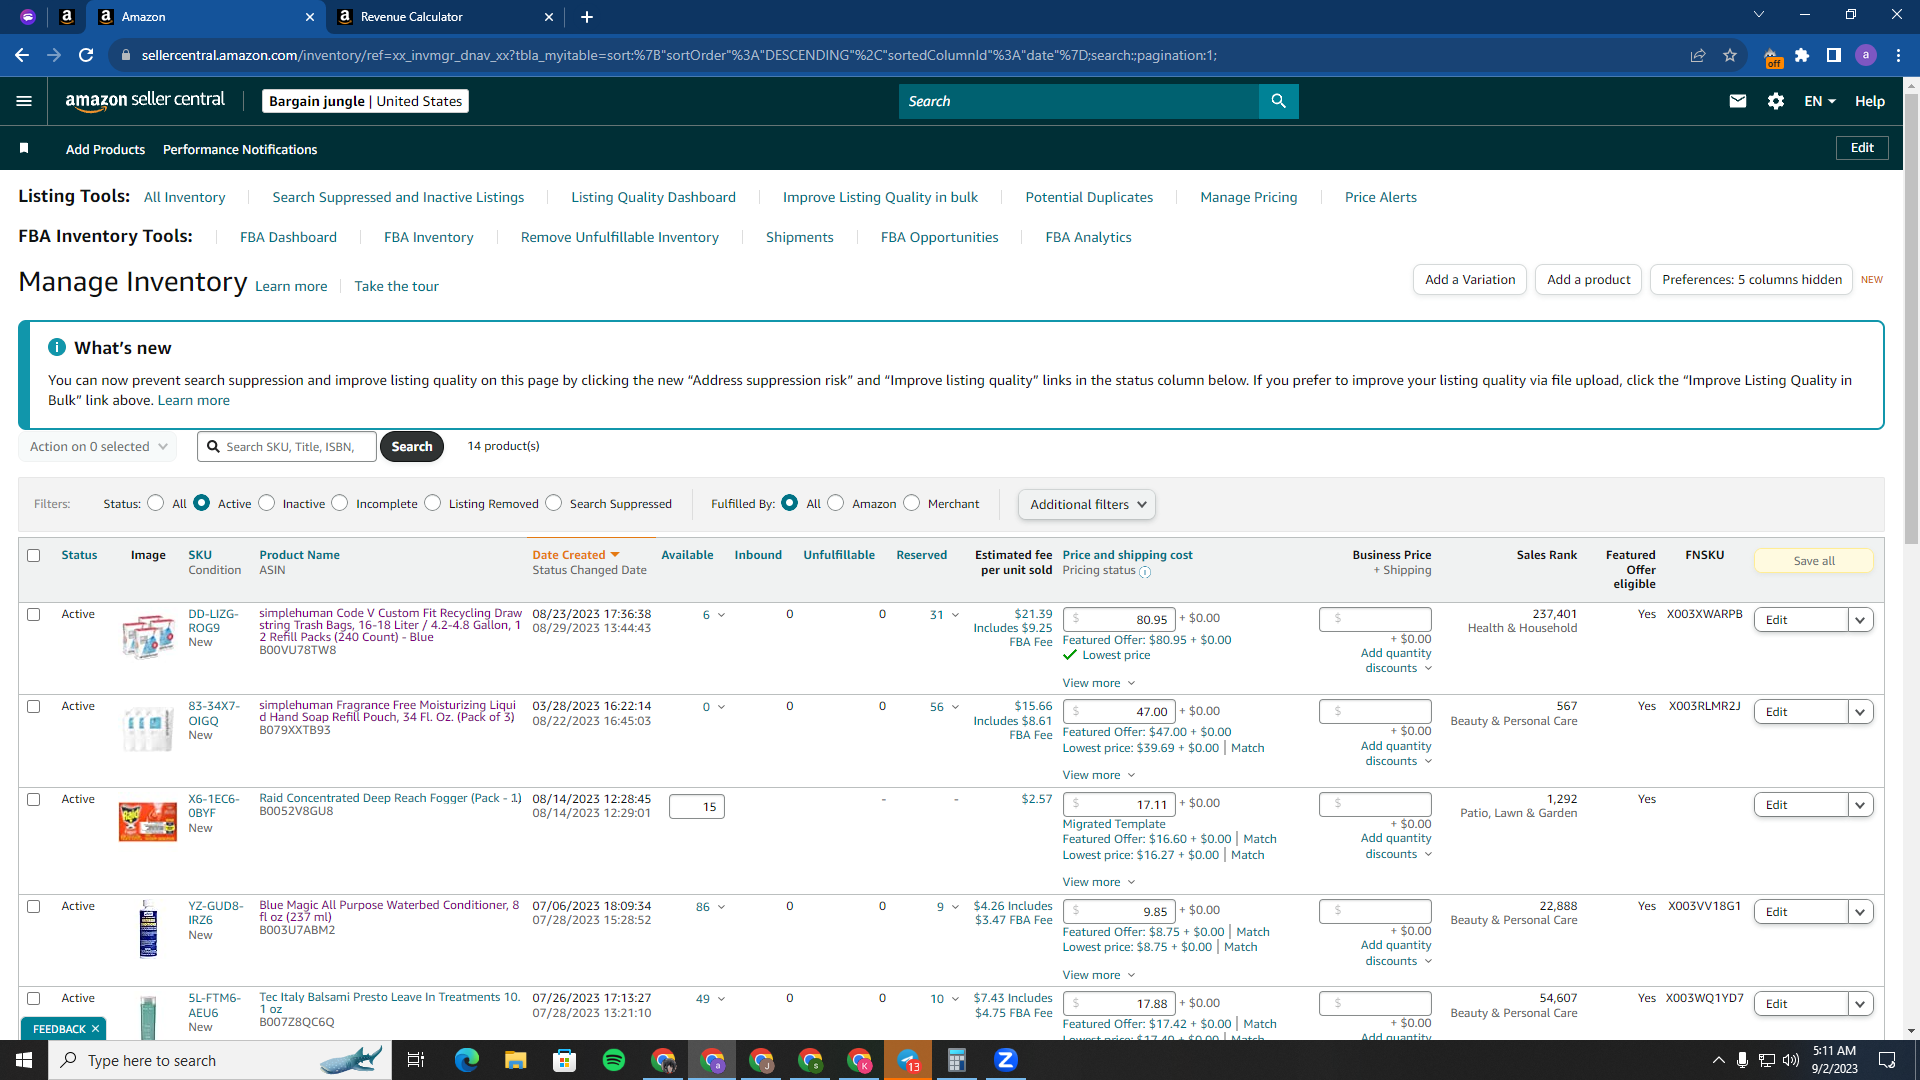Open Microsoft Edge from the taskbar
1920x1080 pixels.
[467, 1060]
